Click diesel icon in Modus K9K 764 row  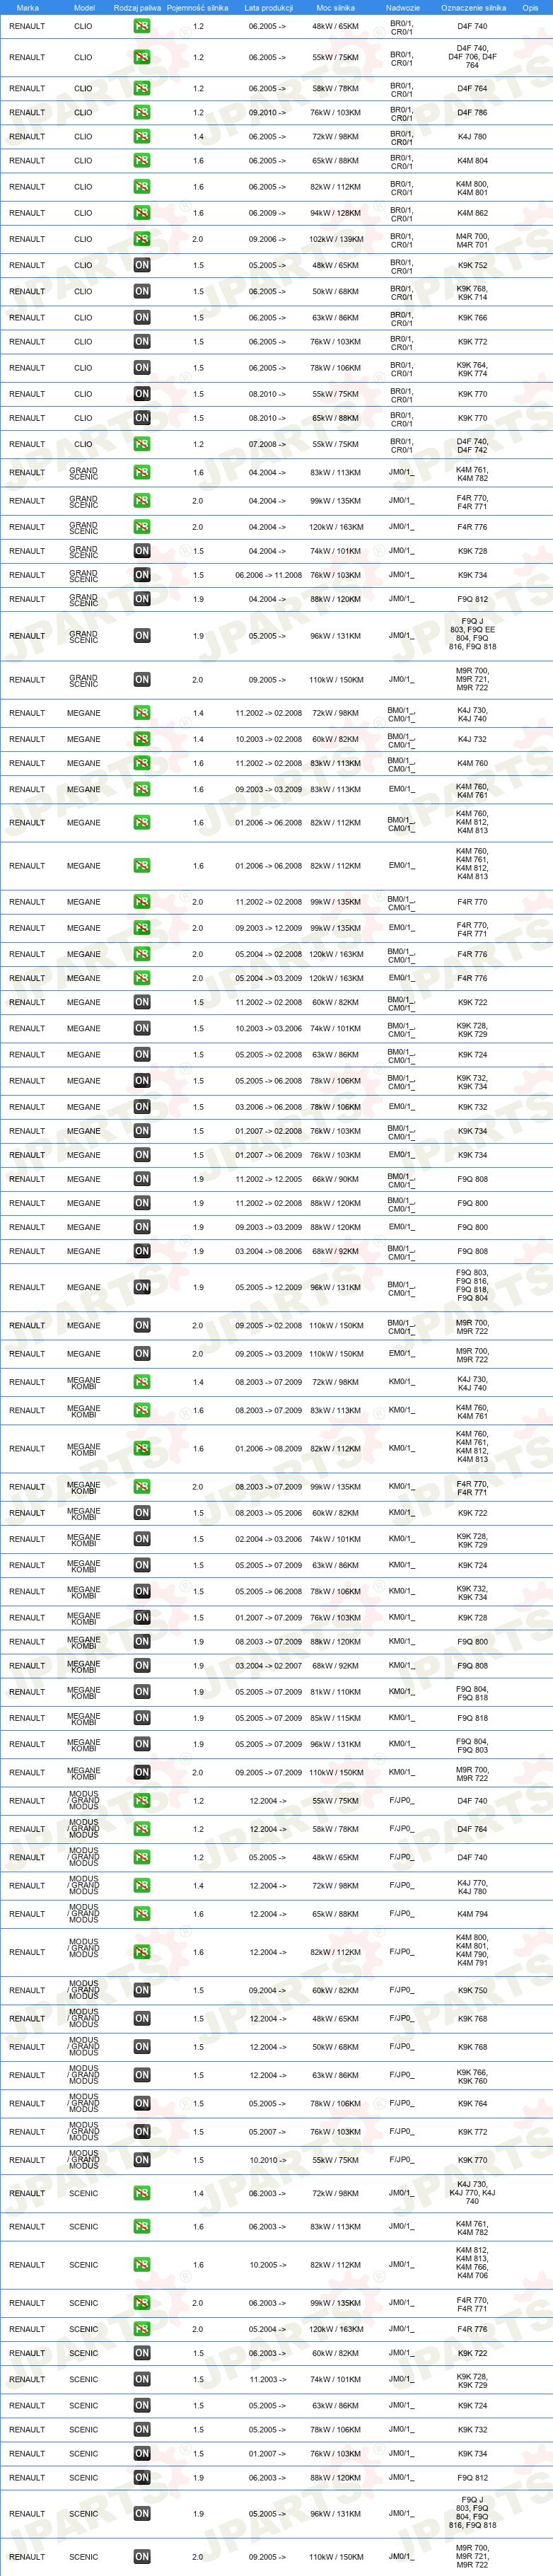click(x=142, y=2103)
